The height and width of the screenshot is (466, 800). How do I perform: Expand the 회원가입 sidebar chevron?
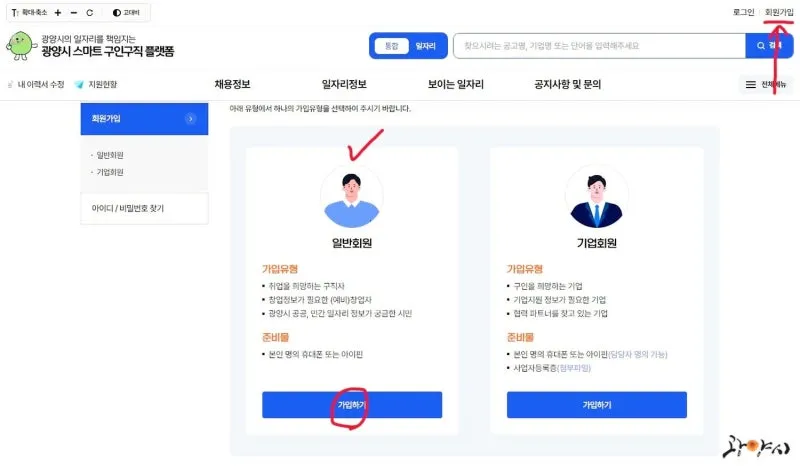click(x=191, y=119)
